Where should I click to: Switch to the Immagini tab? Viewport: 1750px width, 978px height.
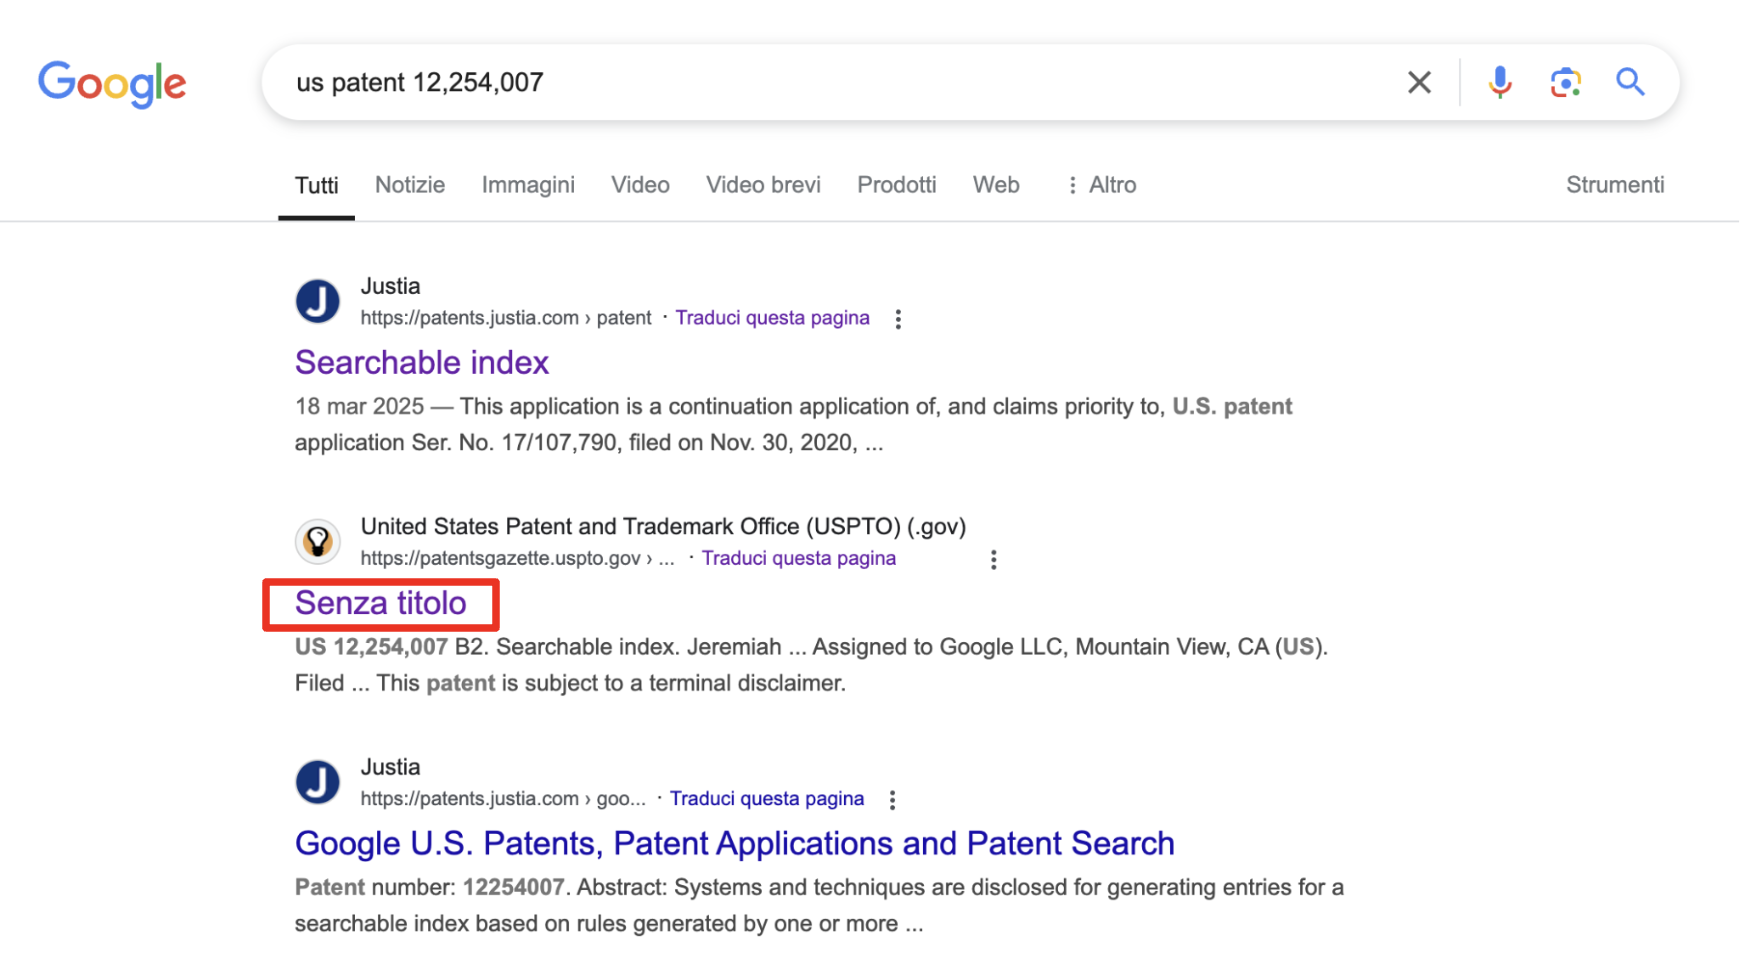pyautogui.click(x=528, y=184)
